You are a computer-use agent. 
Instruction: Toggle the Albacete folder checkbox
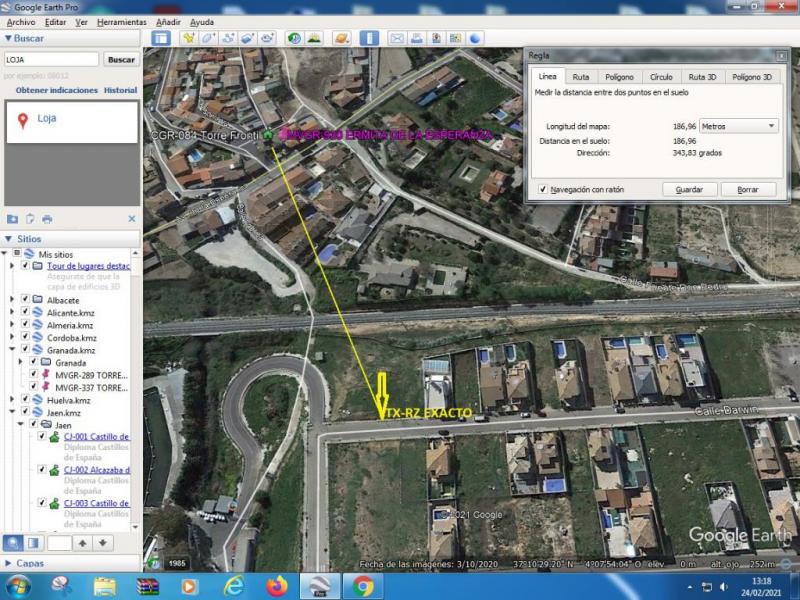pyautogui.click(x=25, y=300)
